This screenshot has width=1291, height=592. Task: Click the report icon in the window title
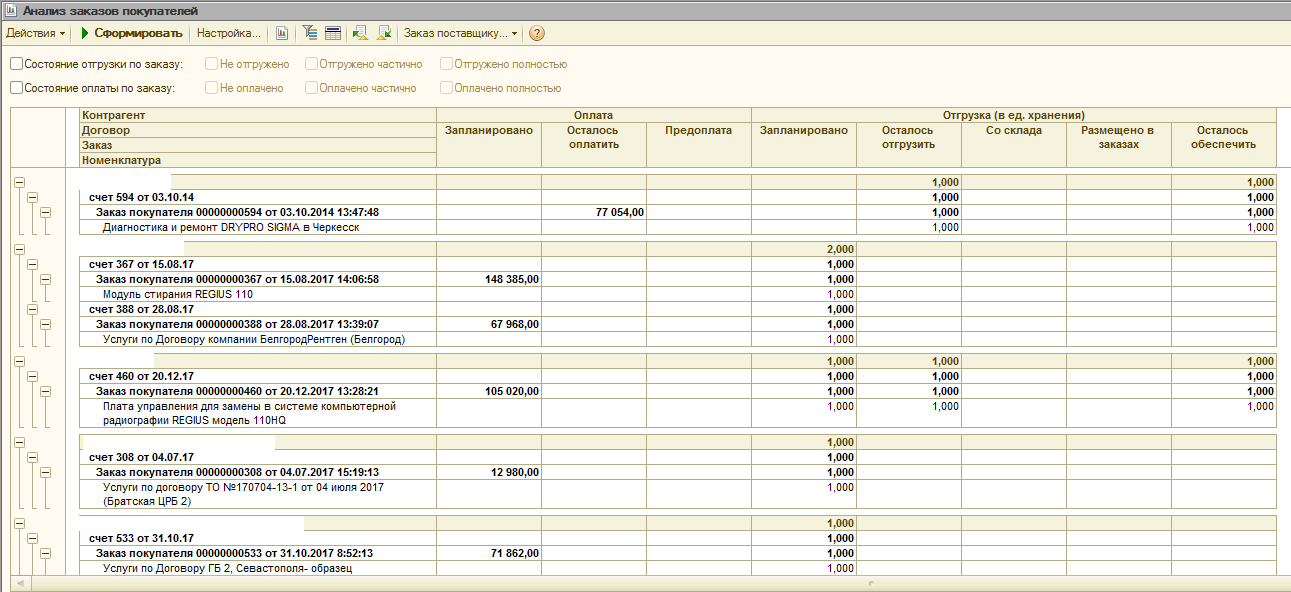[11, 11]
